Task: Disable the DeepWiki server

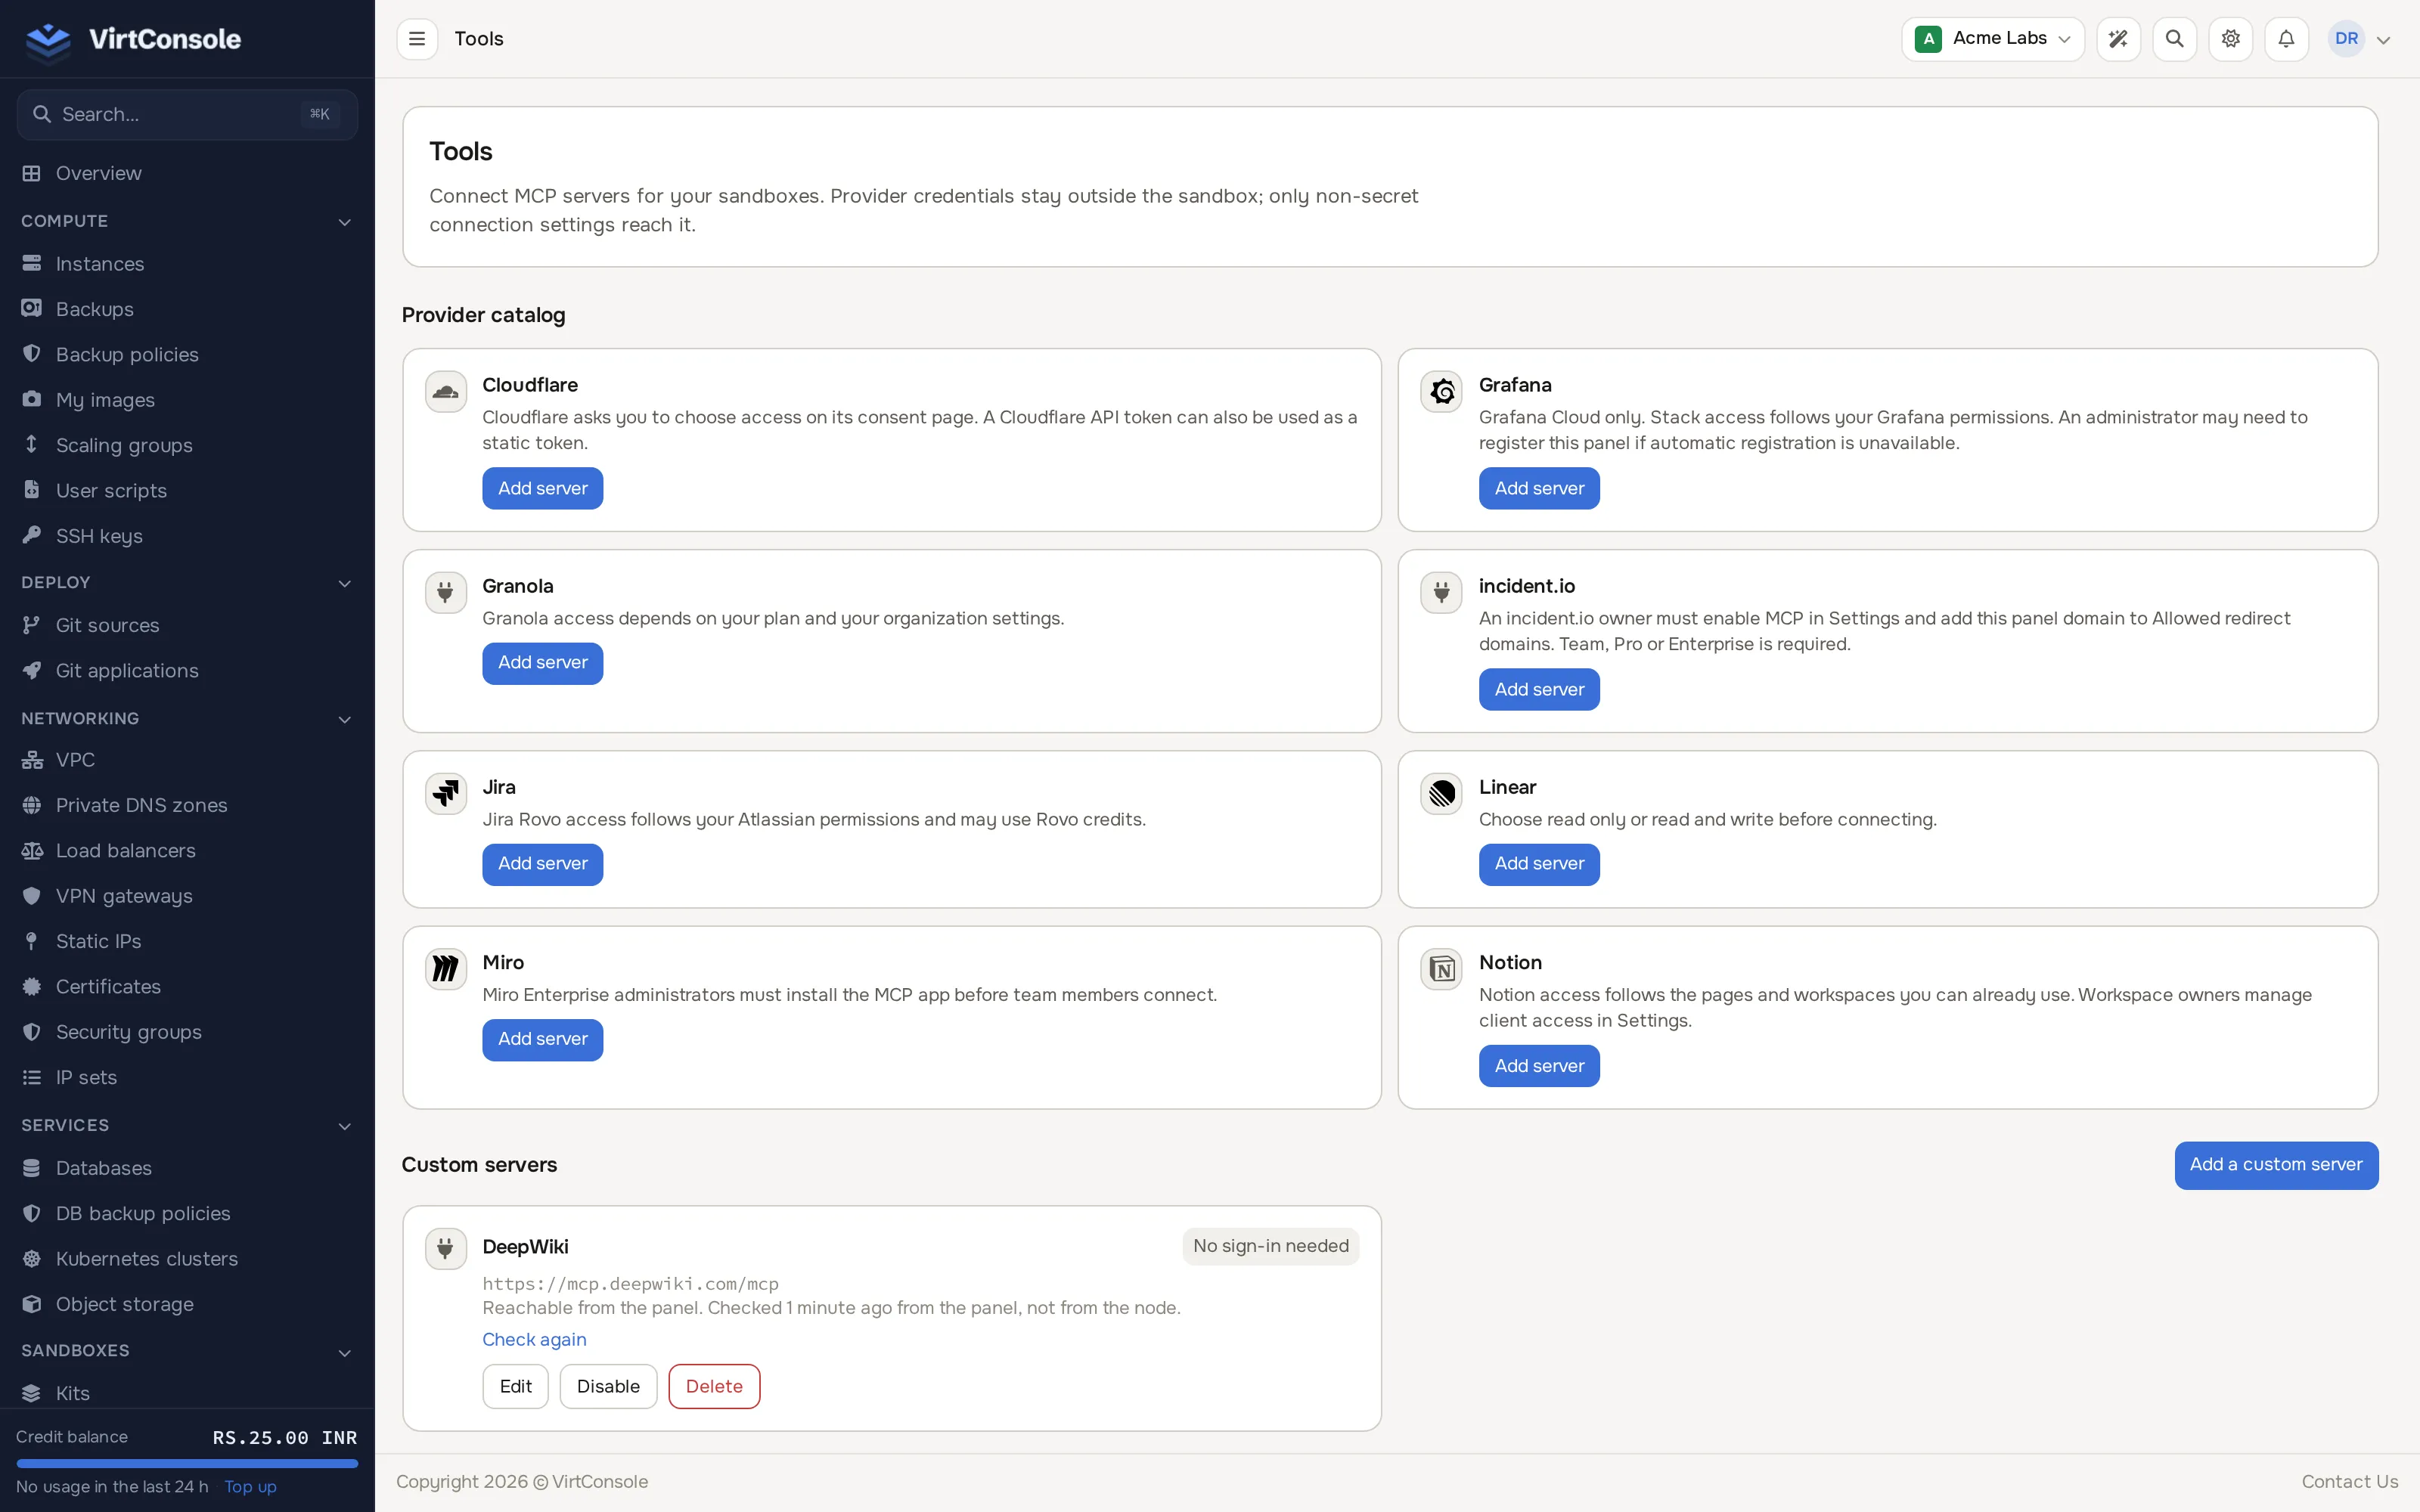Action: click(x=608, y=1386)
